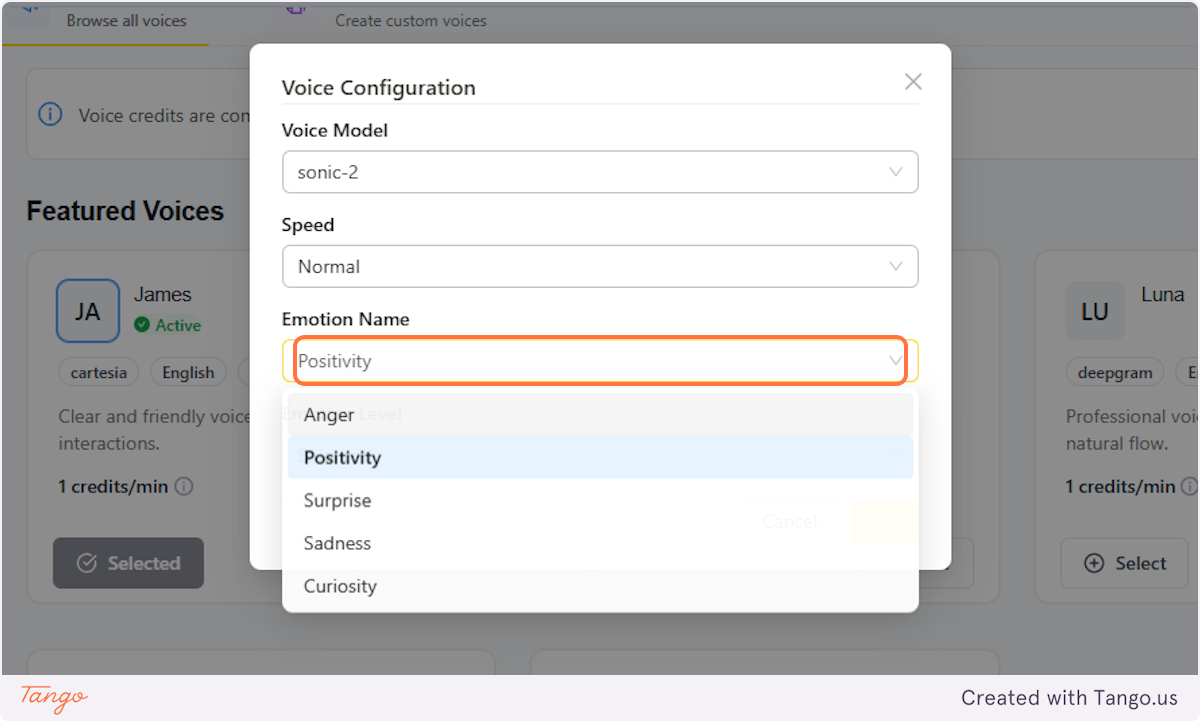Click the Featured Voices heading

pos(125,211)
